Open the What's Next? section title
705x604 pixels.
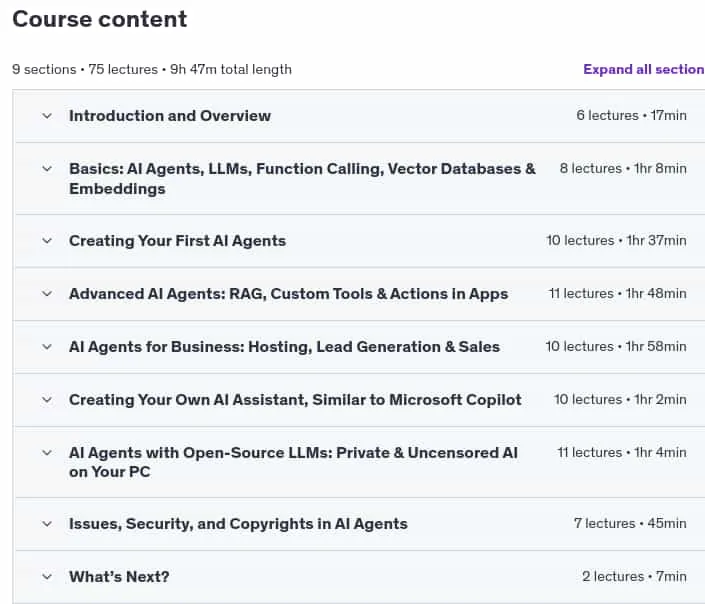(x=119, y=577)
